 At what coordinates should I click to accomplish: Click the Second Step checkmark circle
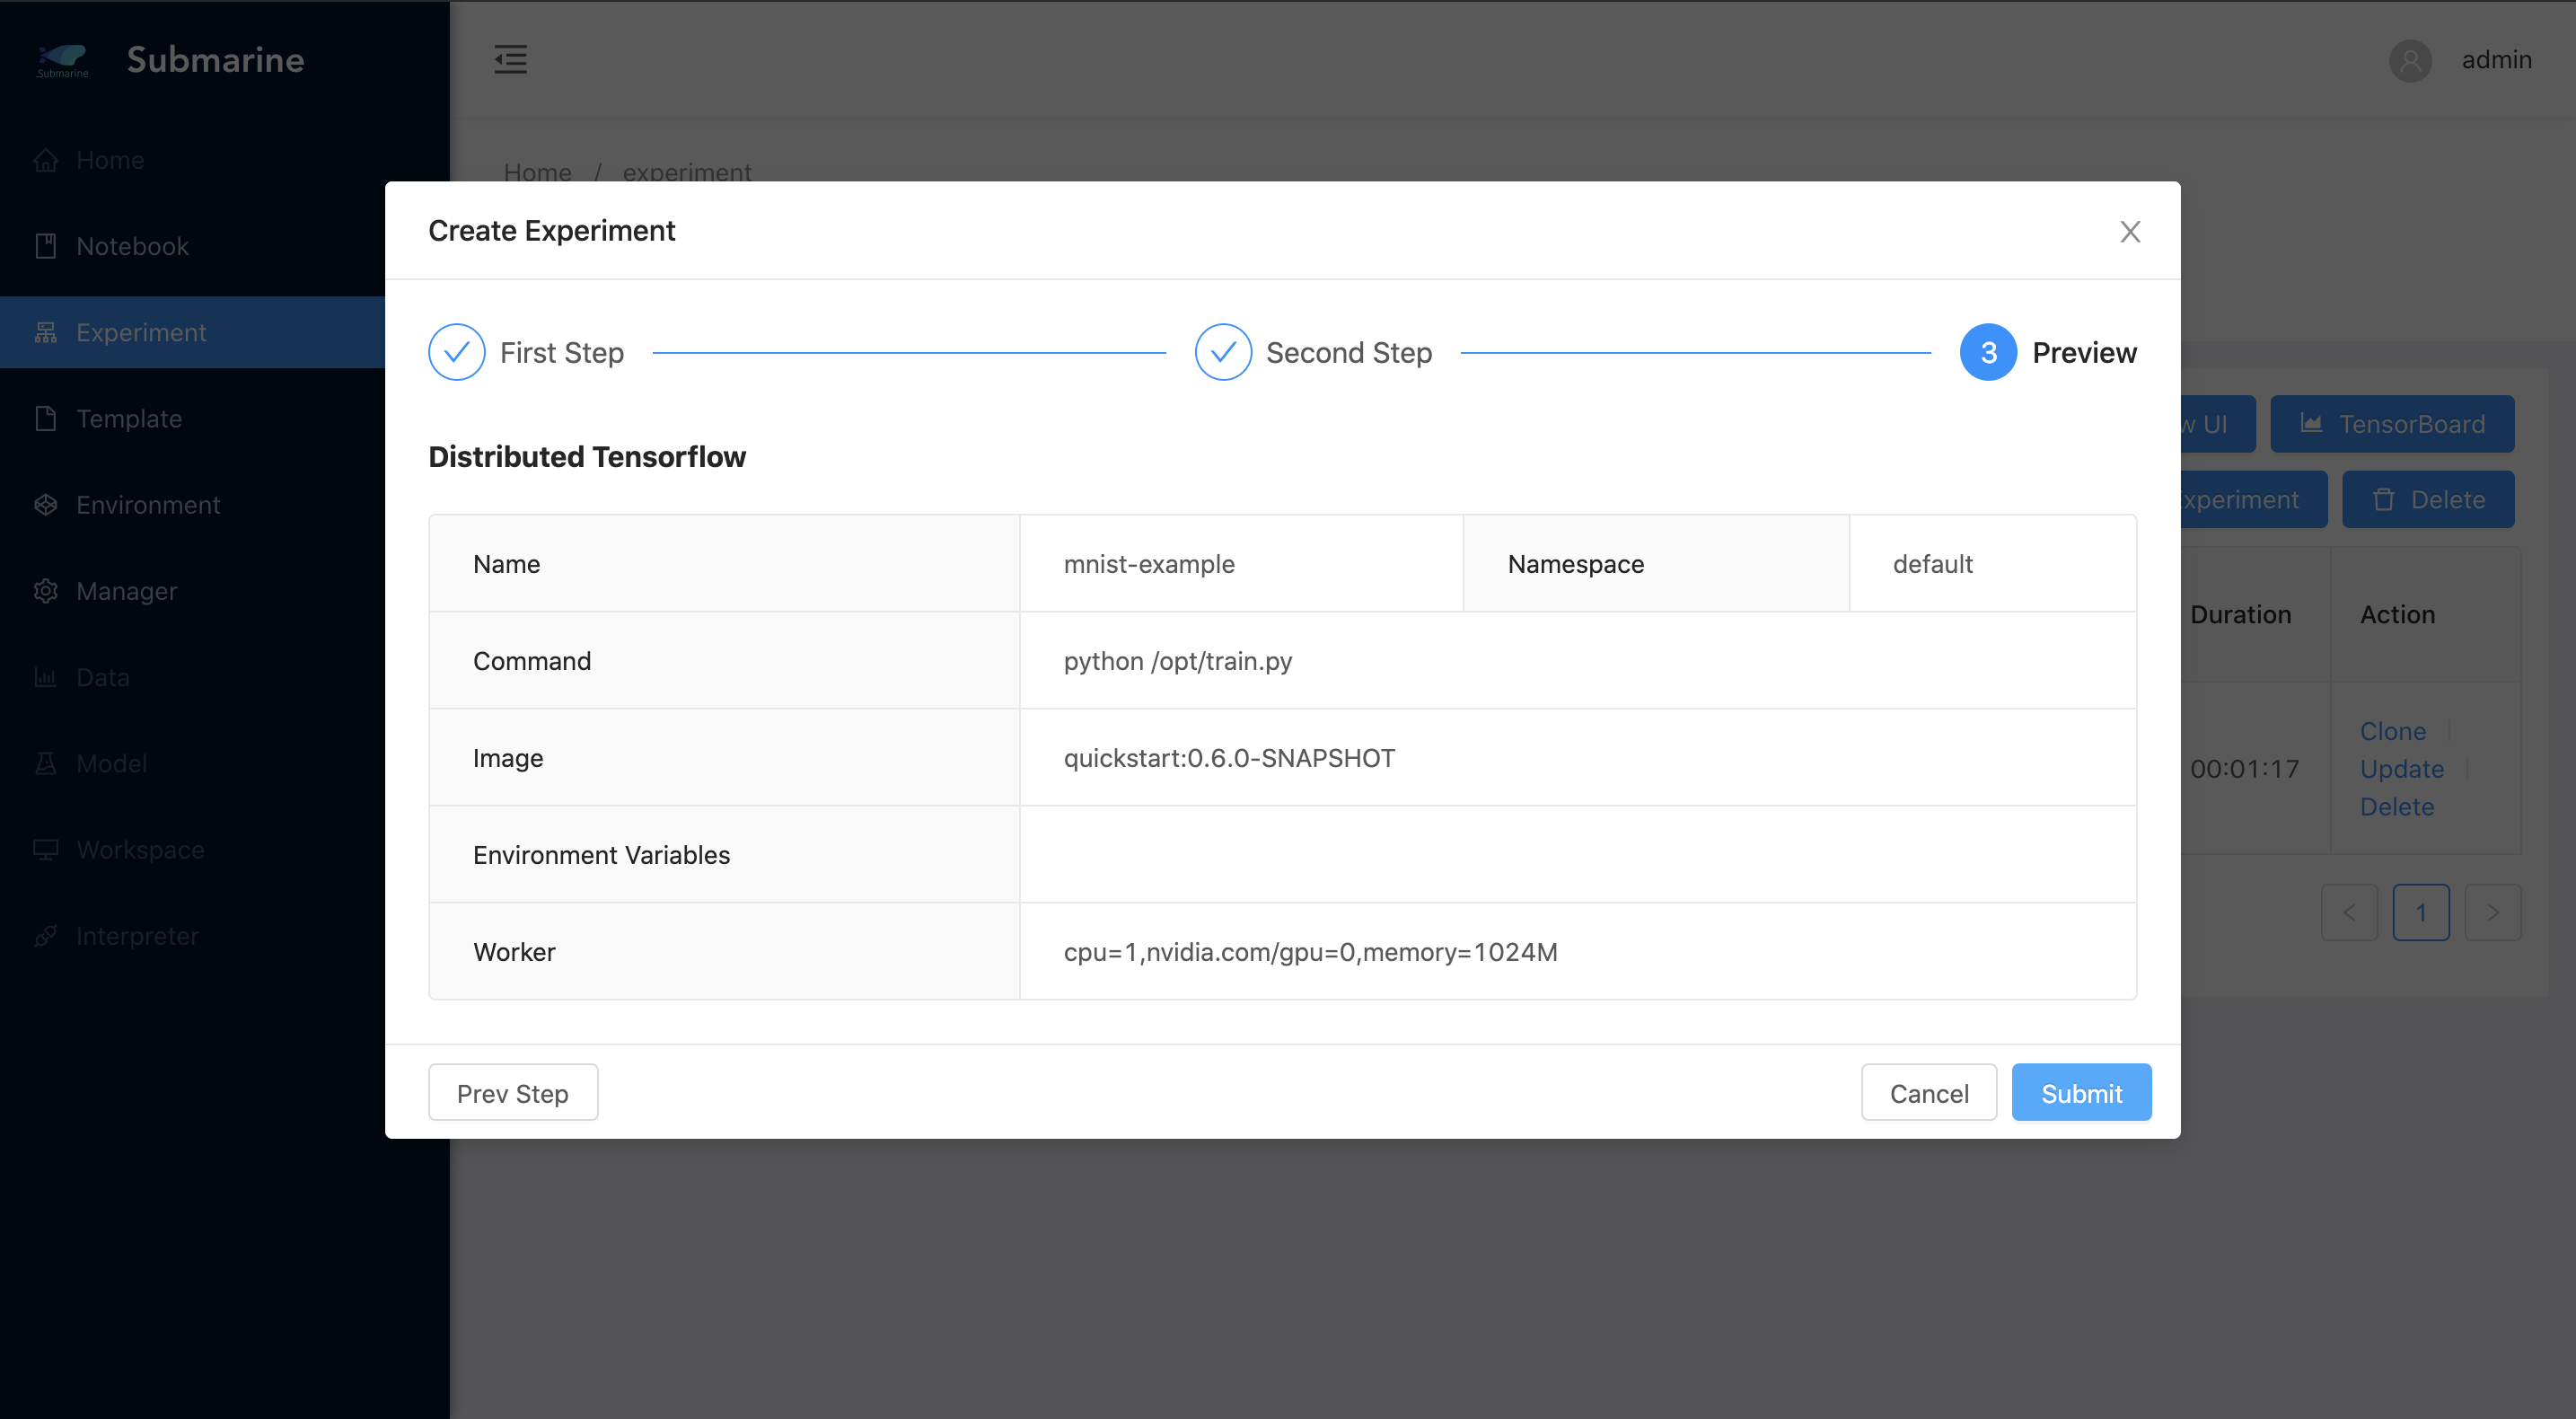[x=1223, y=352]
